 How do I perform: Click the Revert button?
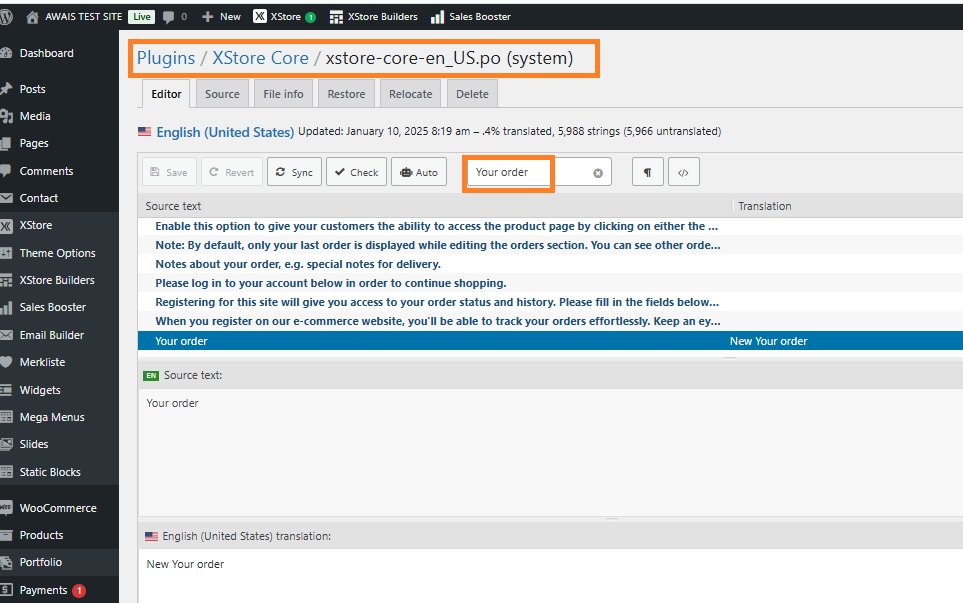click(x=232, y=172)
